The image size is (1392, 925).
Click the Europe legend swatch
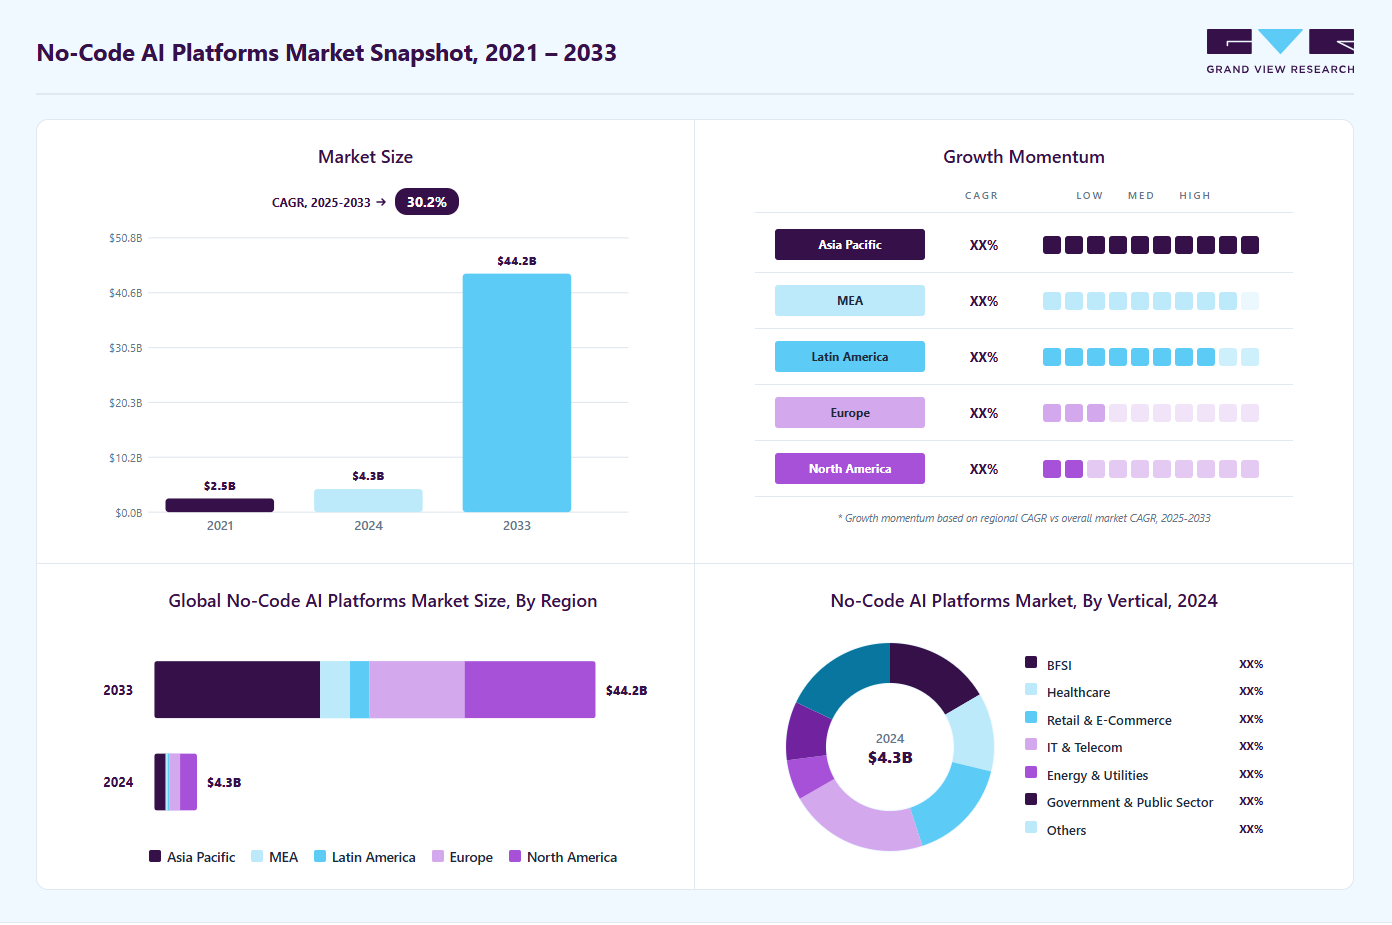(x=438, y=856)
